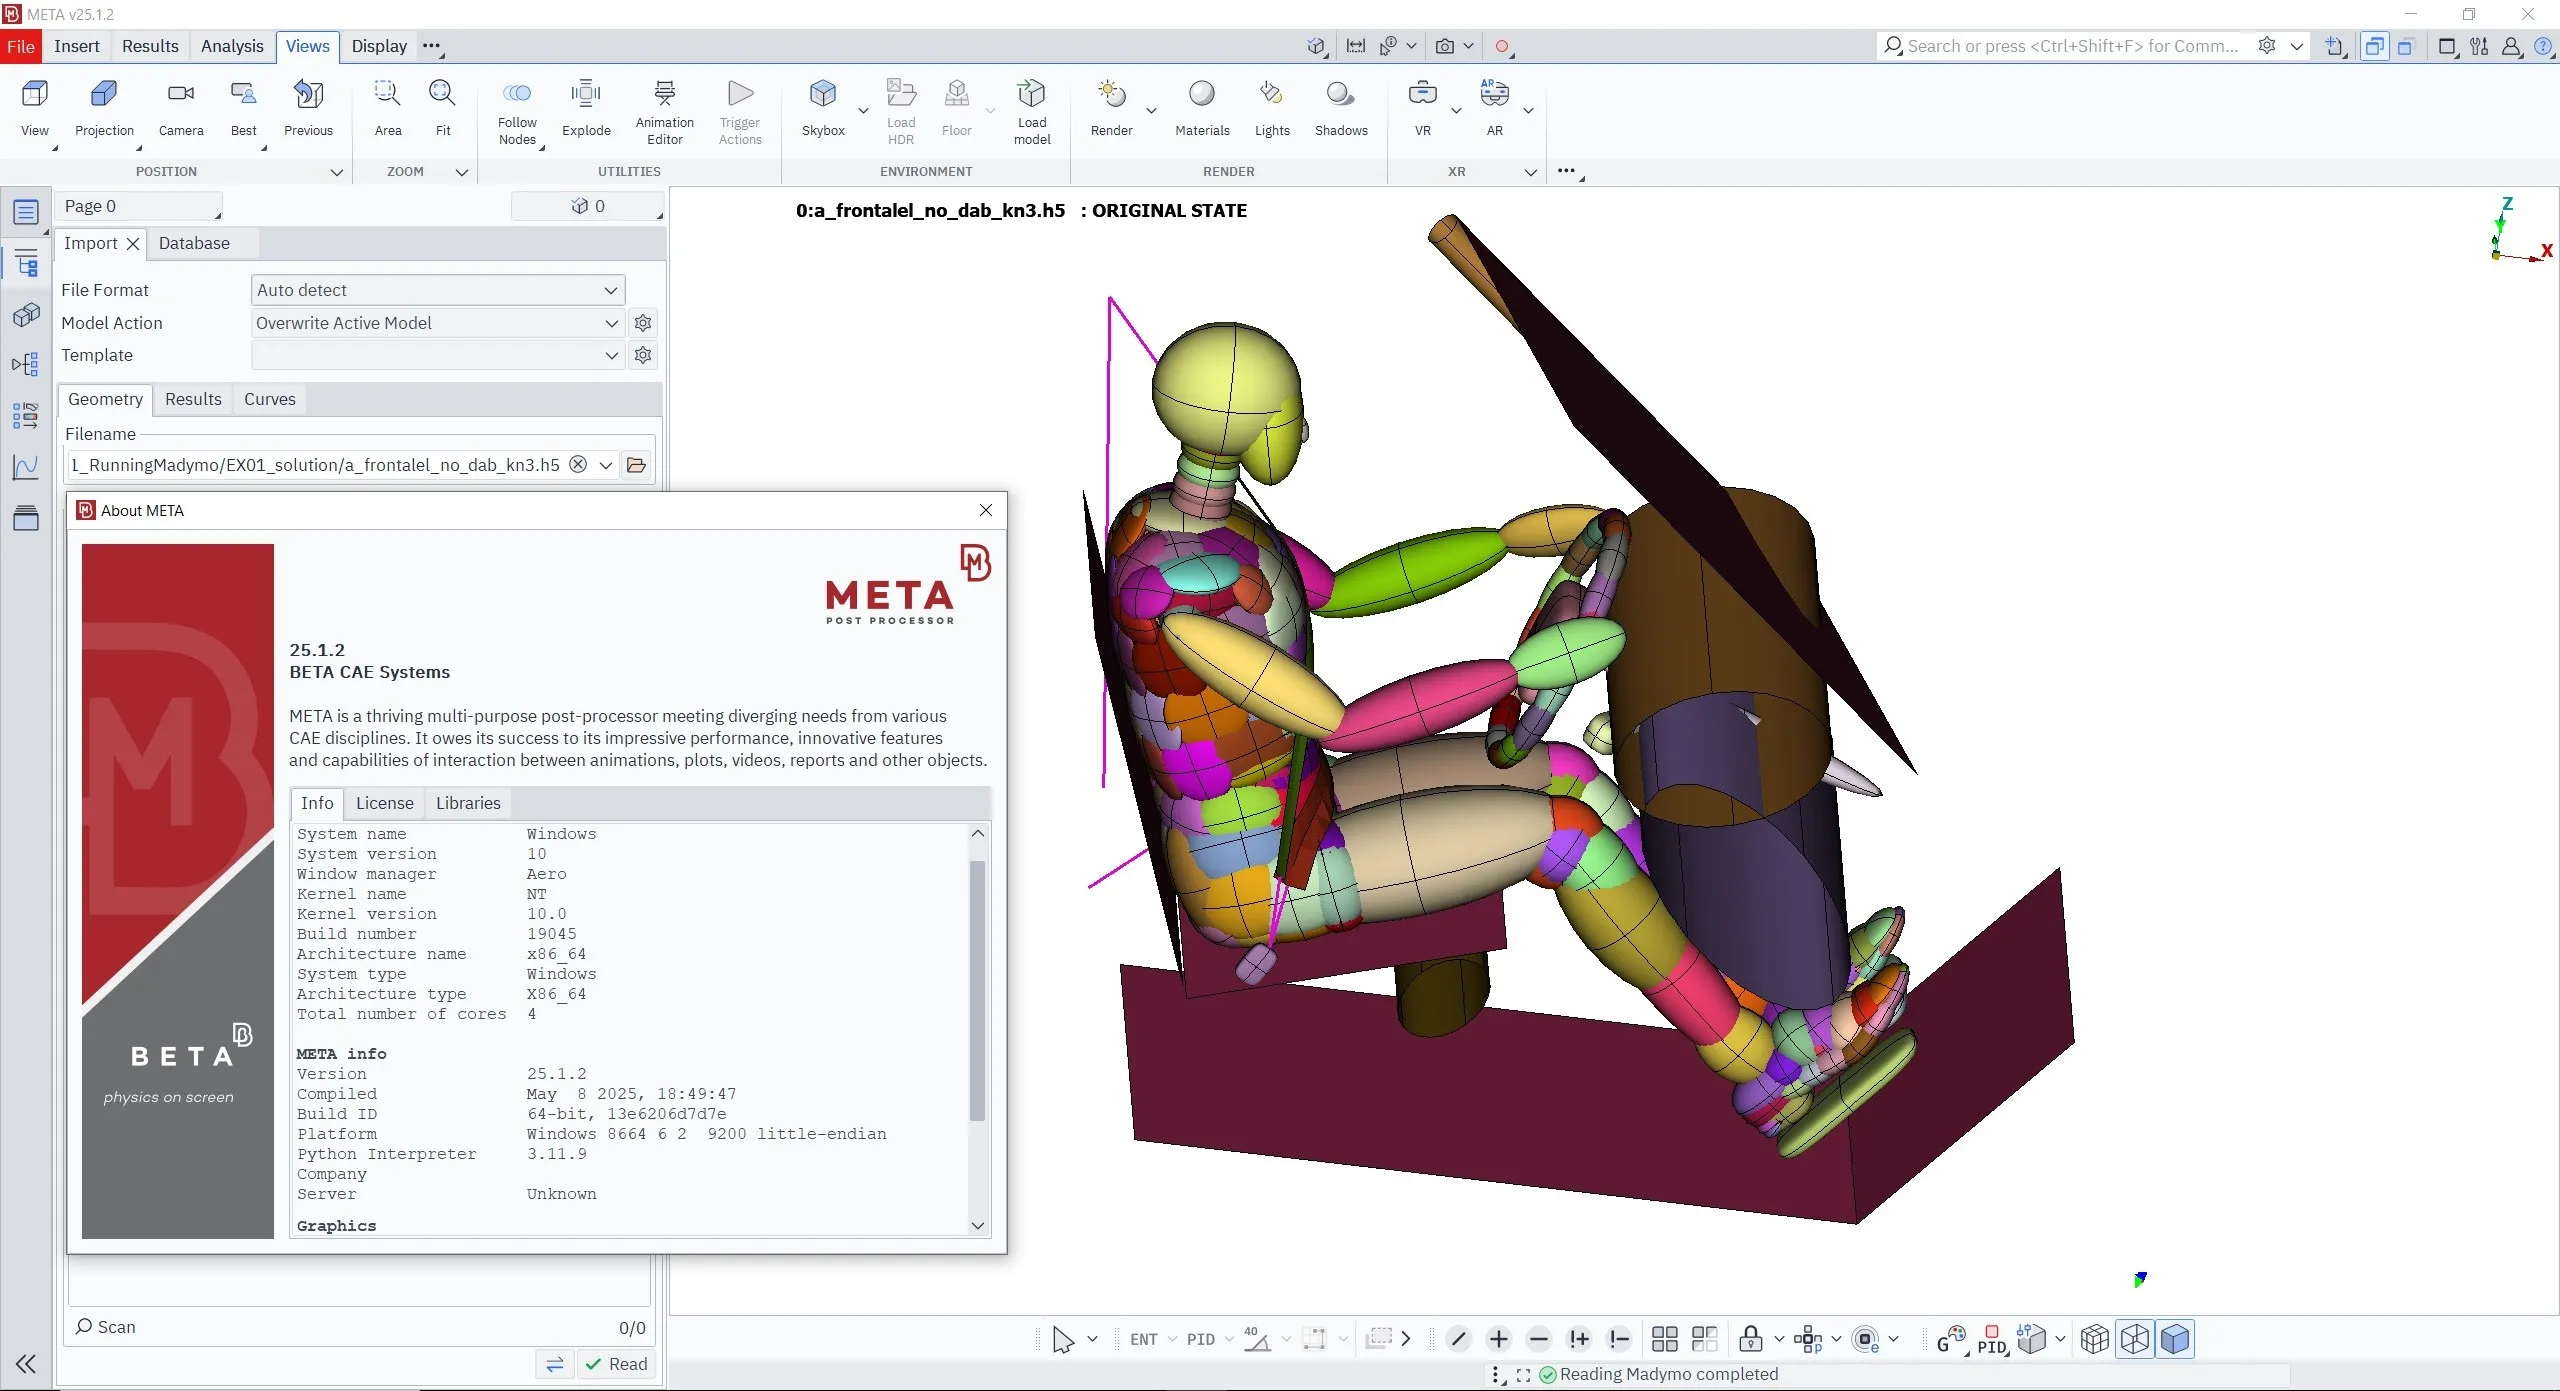The width and height of the screenshot is (2560, 1391).
Task: Click the About META info scrollbar
Action: 978,990
